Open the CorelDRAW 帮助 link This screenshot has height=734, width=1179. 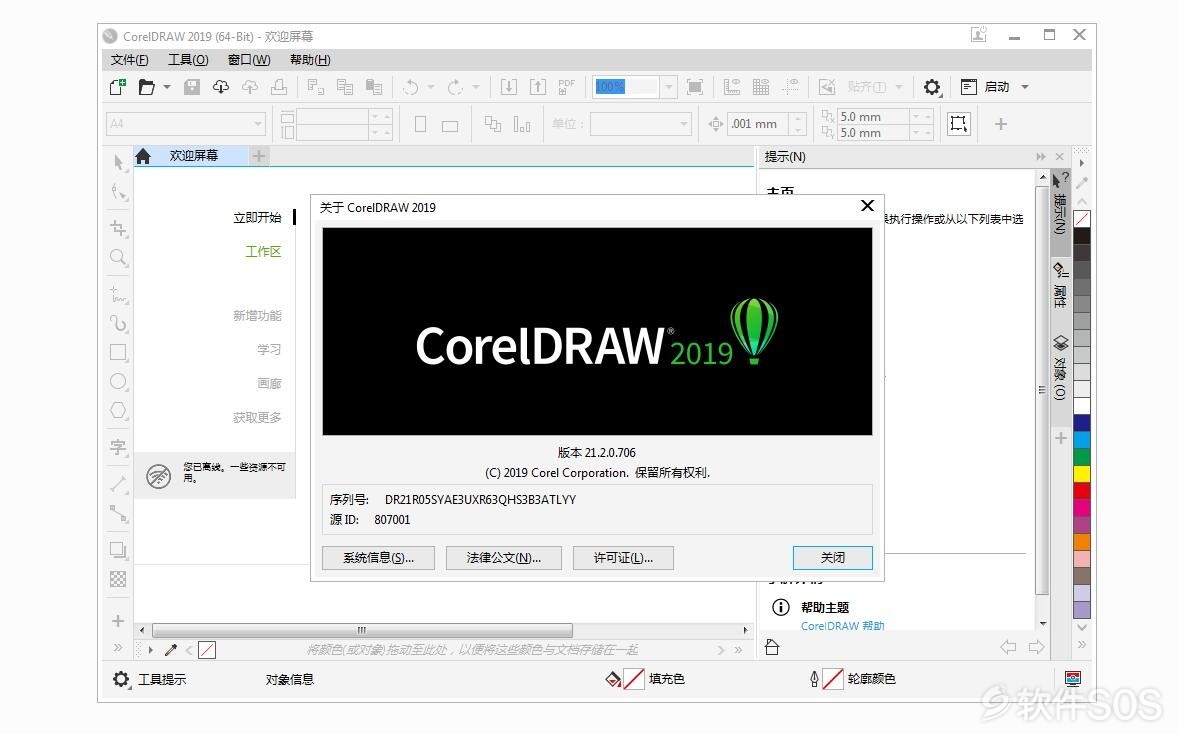click(842, 626)
